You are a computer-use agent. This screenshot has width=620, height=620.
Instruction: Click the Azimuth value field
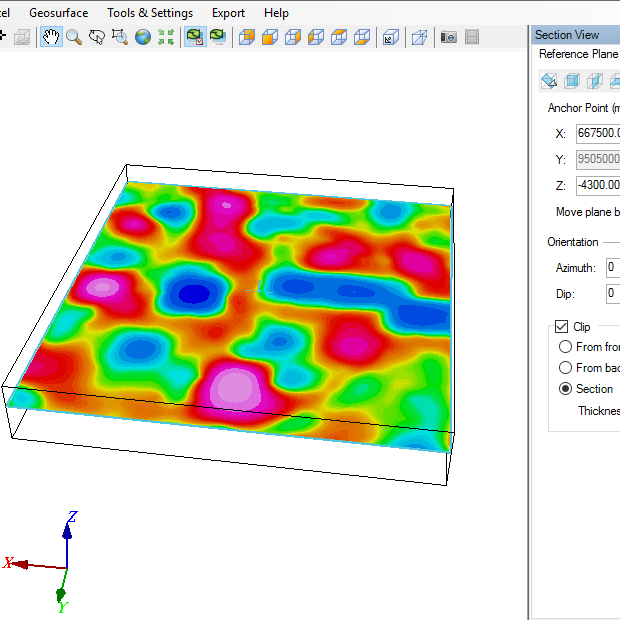(612, 268)
